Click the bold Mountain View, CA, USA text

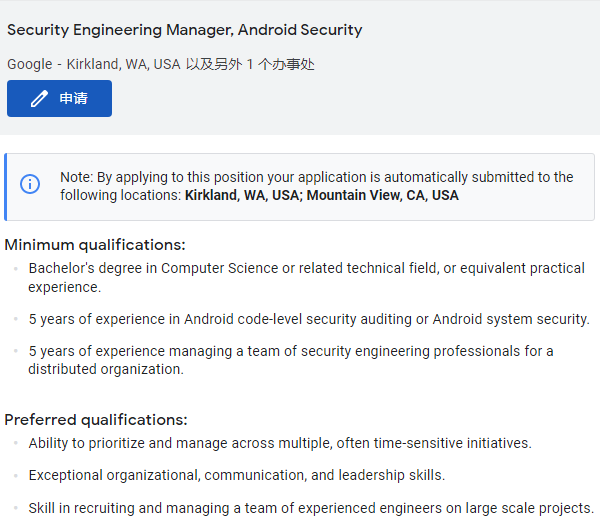382,195
